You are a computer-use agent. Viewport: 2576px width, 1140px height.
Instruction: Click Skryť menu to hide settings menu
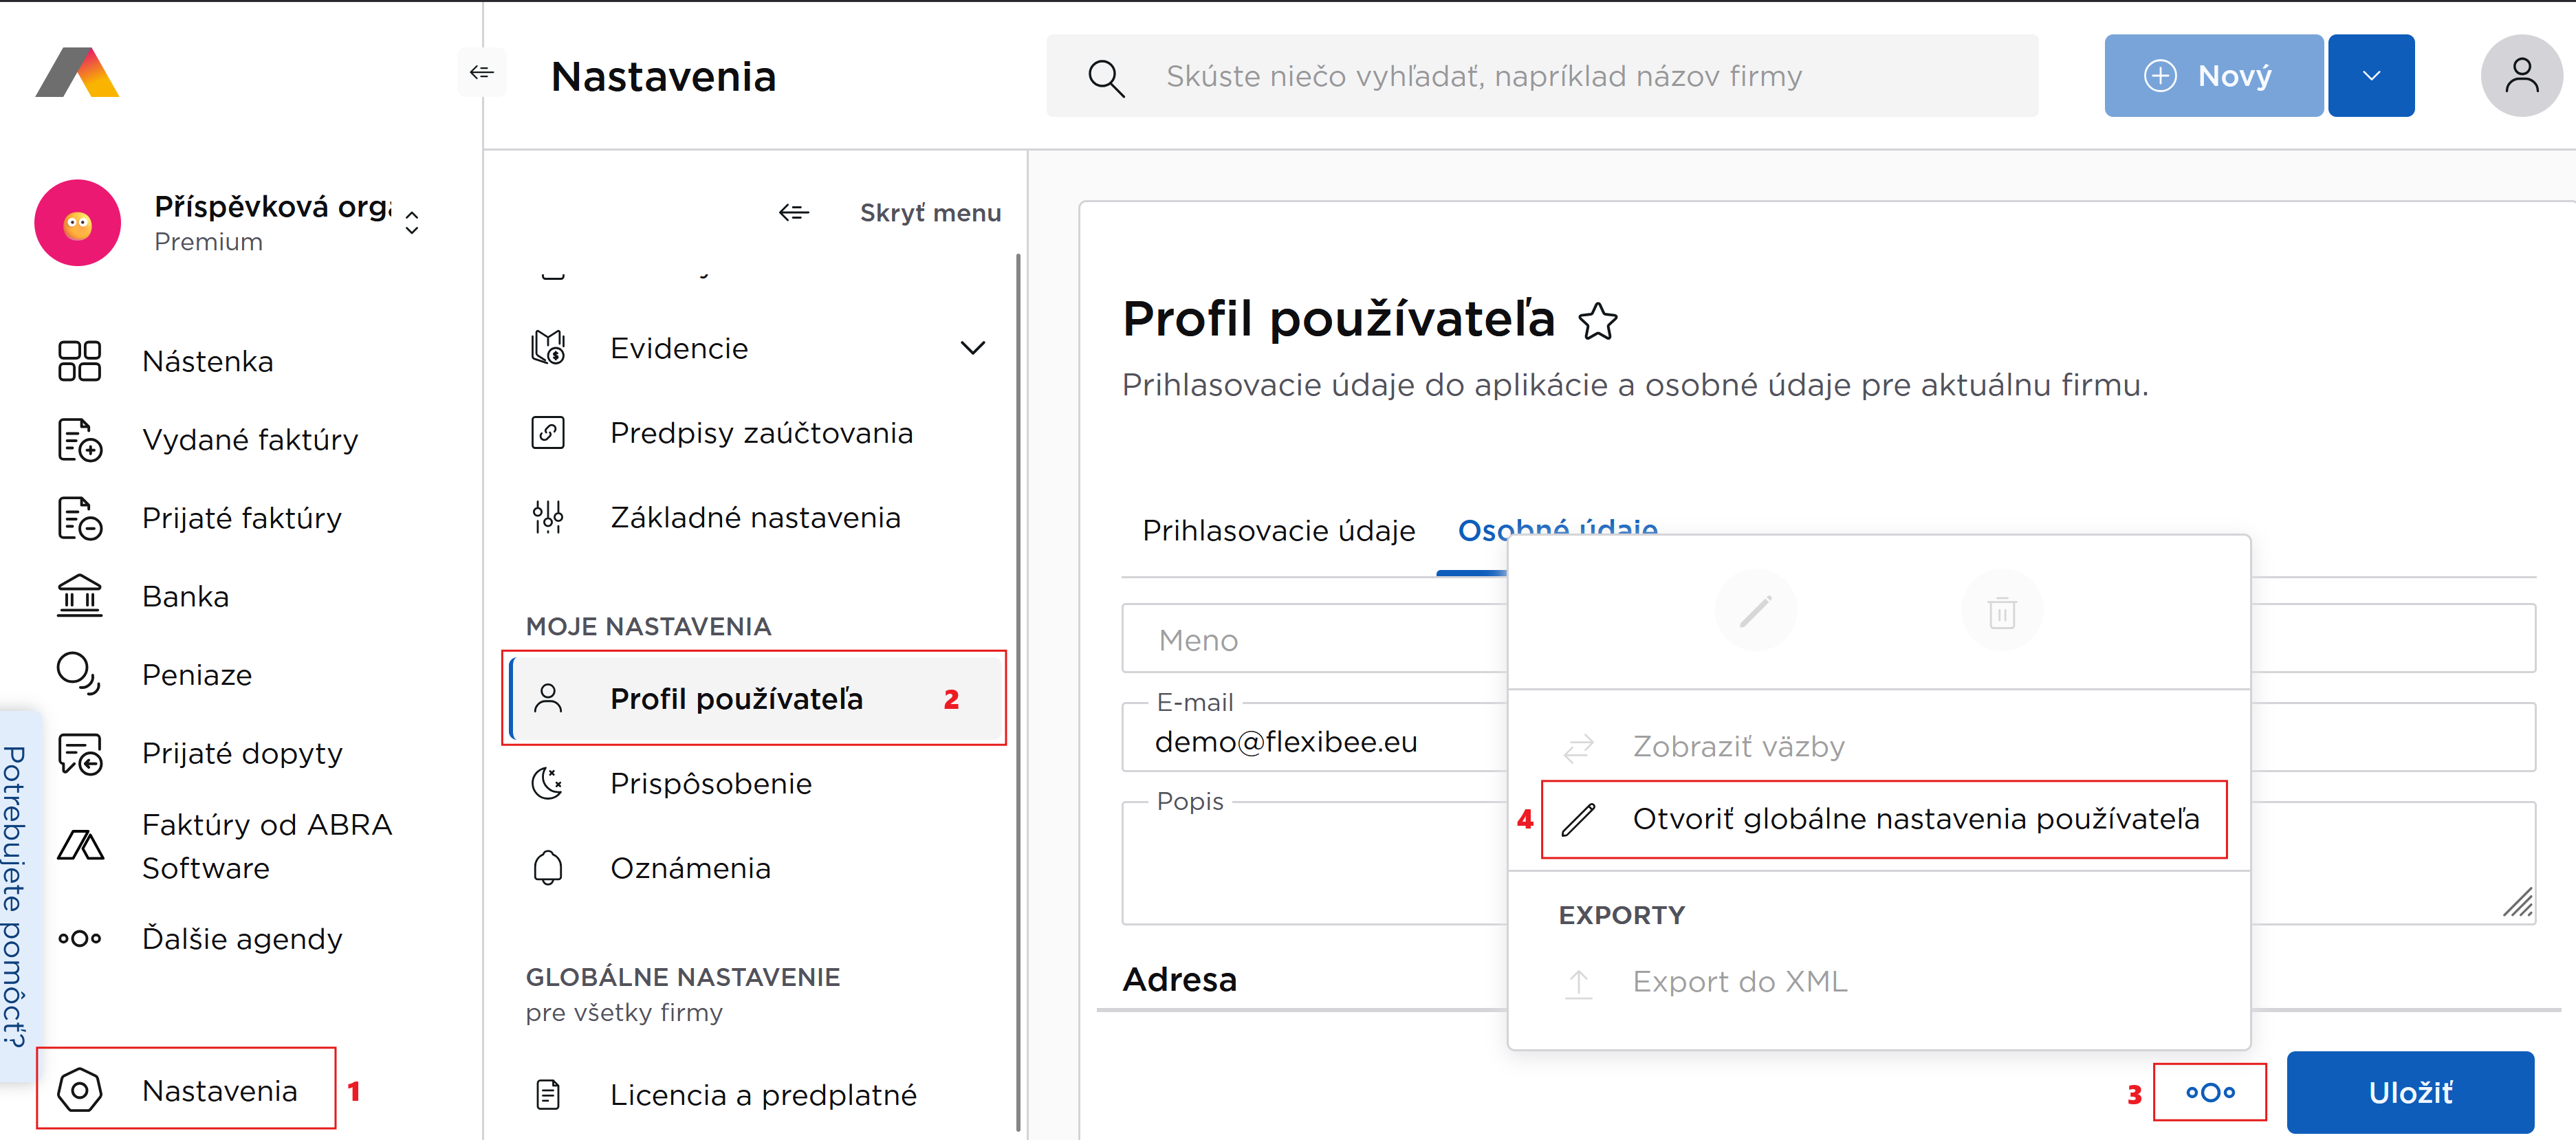tap(890, 212)
